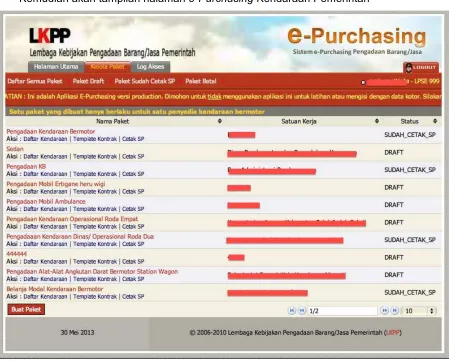The image size is (450, 362).
Task: Open the Halaman Utama tab
Action: click(x=56, y=67)
